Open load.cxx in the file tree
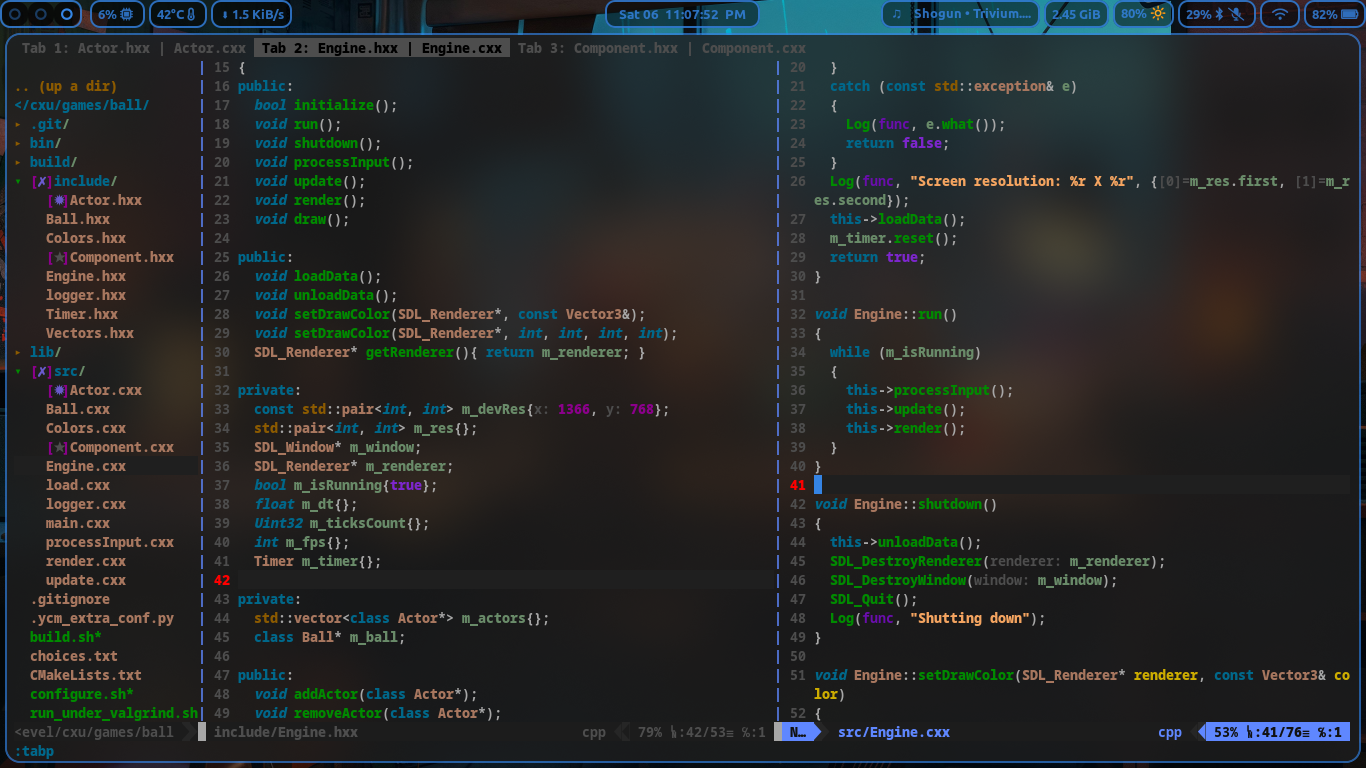Image resolution: width=1366 pixels, height=768 pixels. click(78, 485)
